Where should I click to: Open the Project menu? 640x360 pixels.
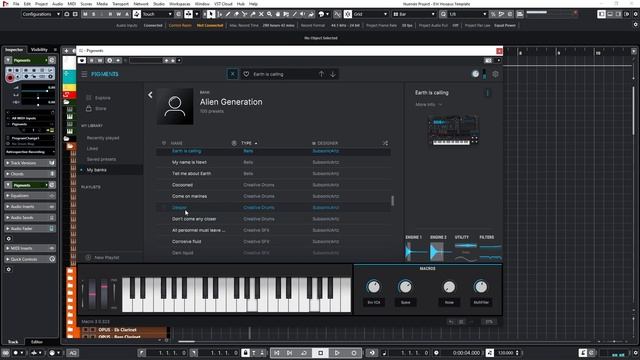[x=41, y=4]
